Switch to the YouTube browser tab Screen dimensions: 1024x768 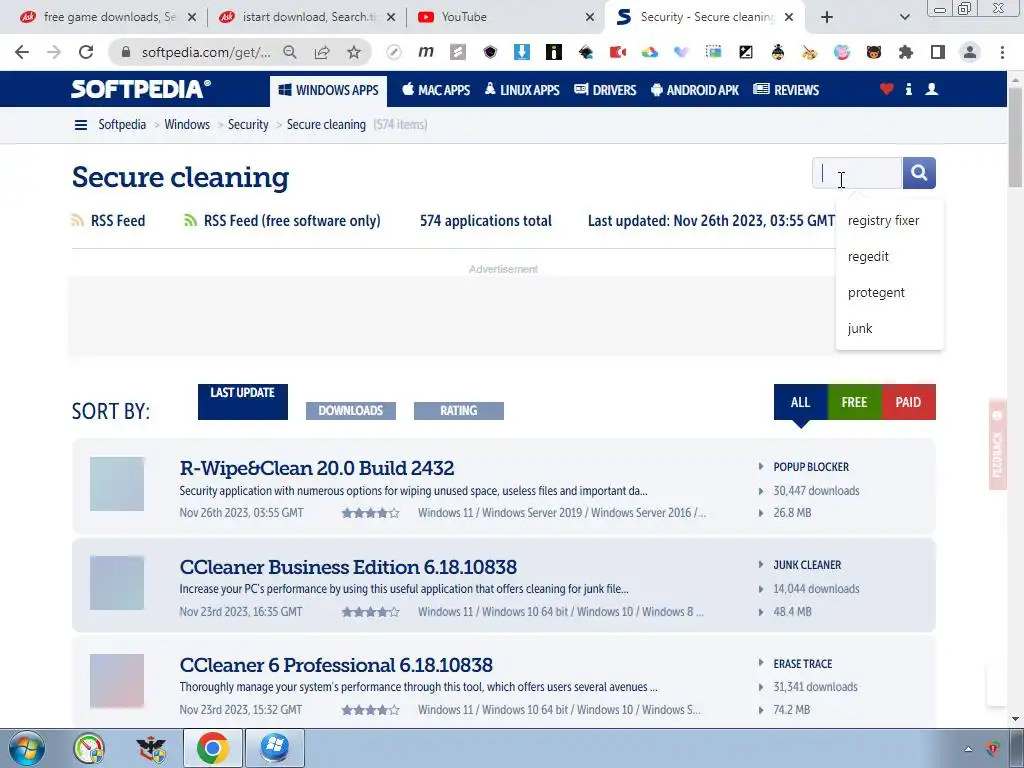505,17
